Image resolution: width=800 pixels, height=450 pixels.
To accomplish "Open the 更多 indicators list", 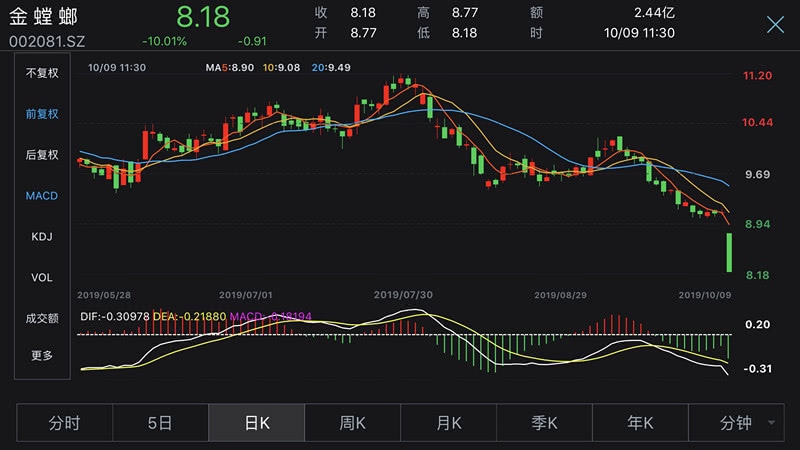I will click(42, 355).
